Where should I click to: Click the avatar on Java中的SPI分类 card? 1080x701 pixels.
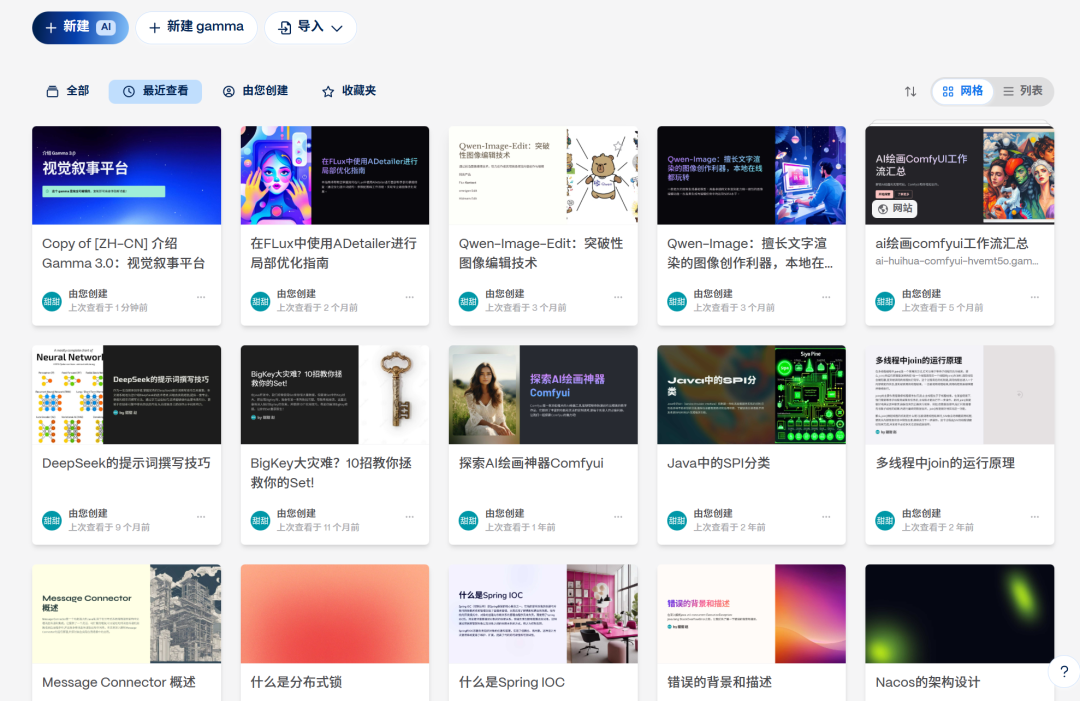[677, 521]
